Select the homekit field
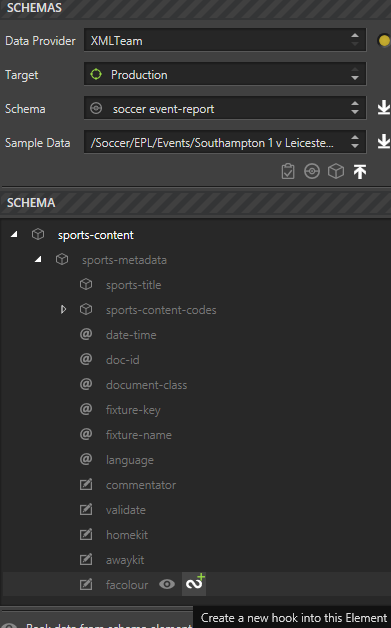The image size is (391, 628). [127, 535]
